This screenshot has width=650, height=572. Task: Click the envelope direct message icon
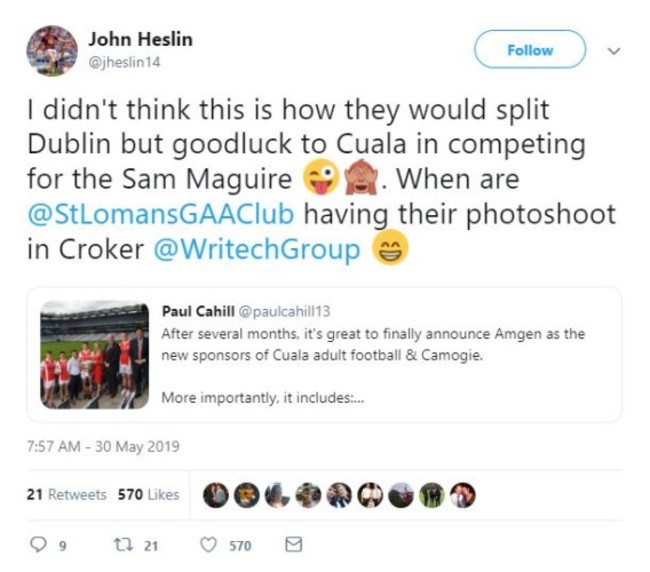[x=294, y=544]
